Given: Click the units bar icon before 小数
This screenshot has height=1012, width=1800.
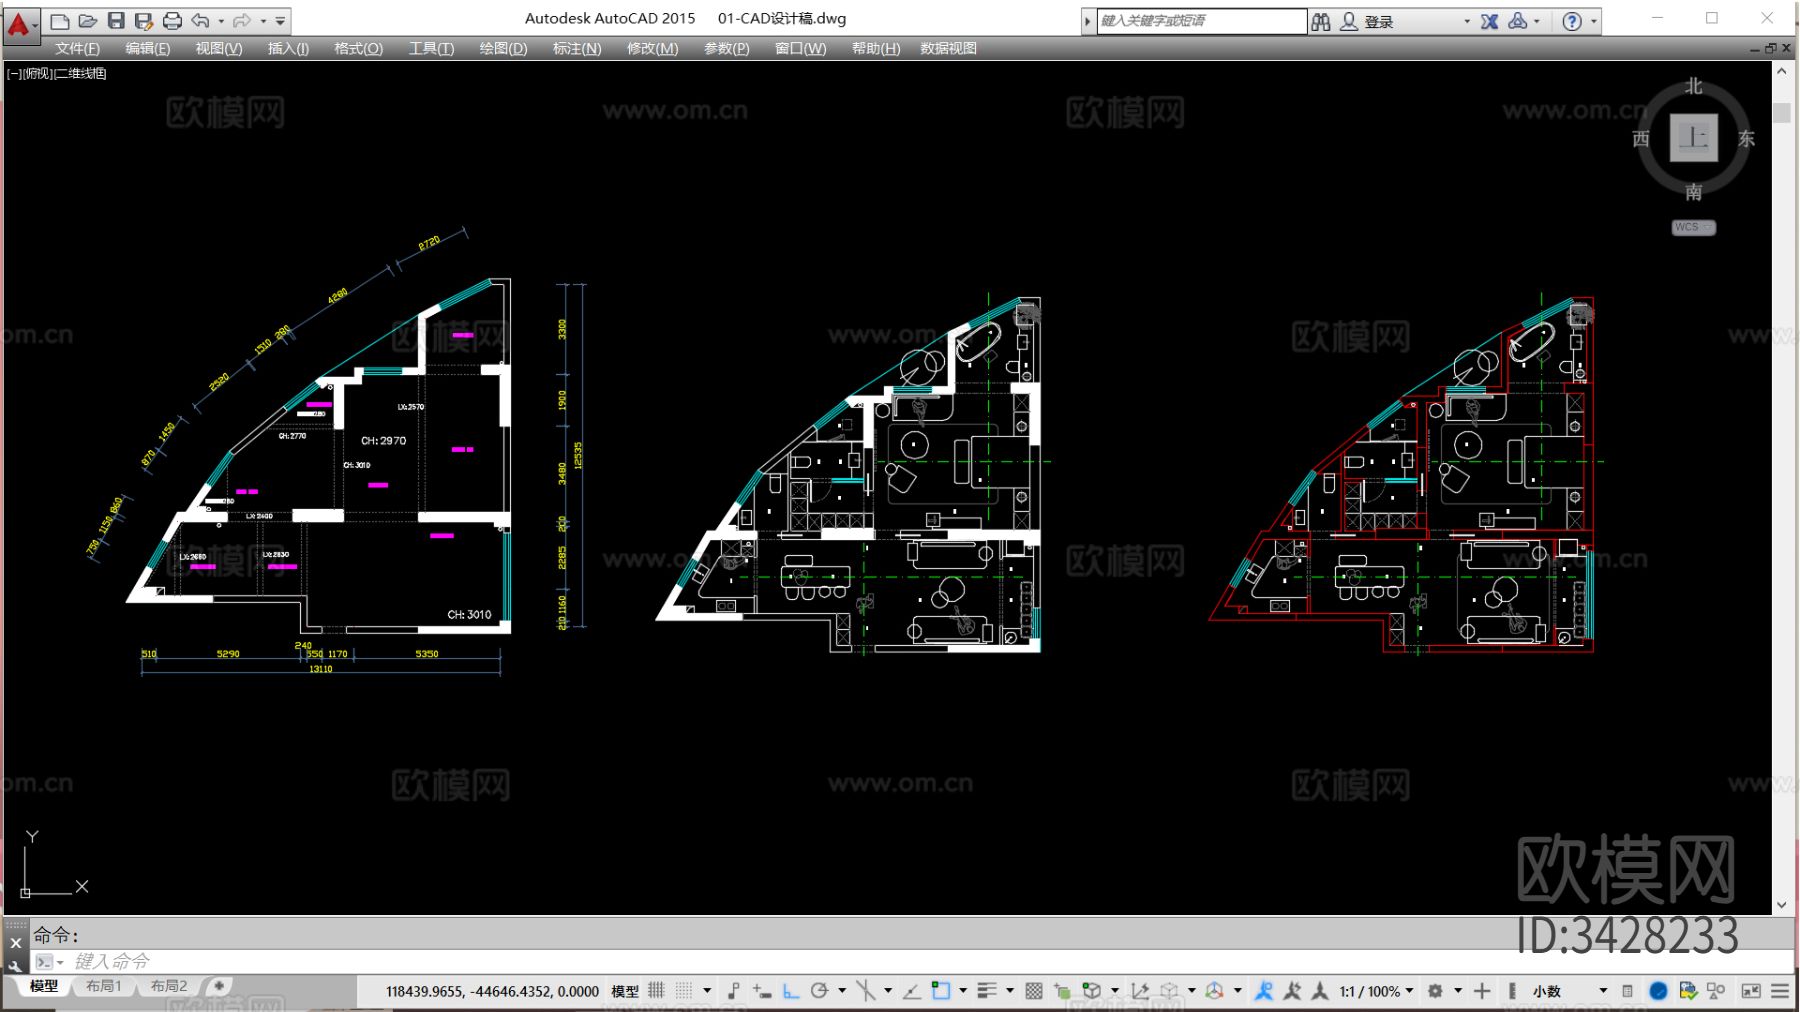Looking at the screenshot, I should tap(1512, 991).
